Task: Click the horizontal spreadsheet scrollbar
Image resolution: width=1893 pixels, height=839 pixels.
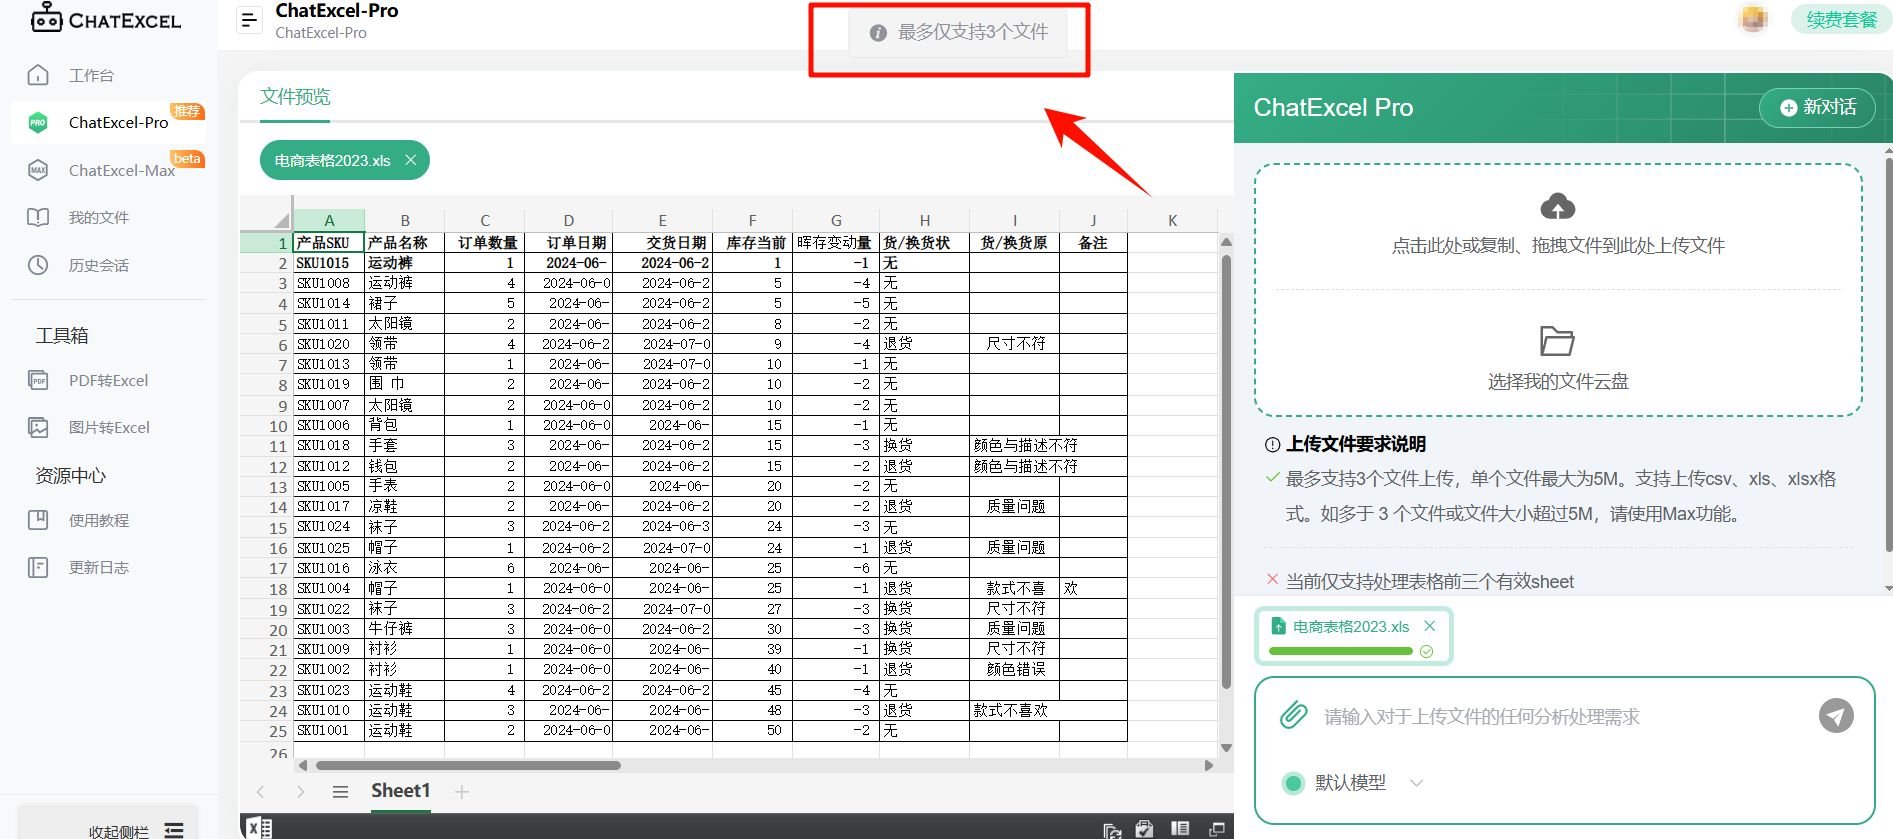Action: pyautogui.click(x=468, y=766)
